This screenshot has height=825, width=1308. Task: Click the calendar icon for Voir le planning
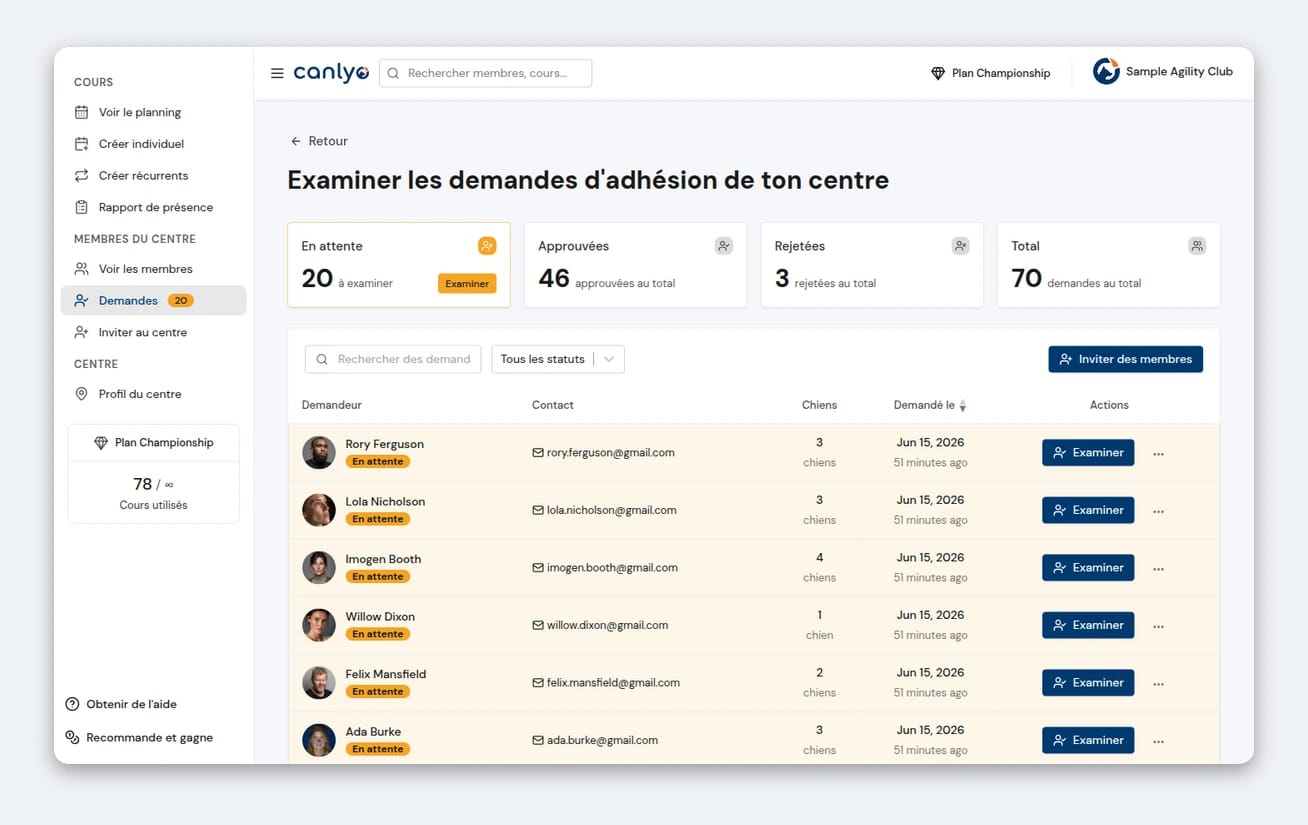click(82, 112)
